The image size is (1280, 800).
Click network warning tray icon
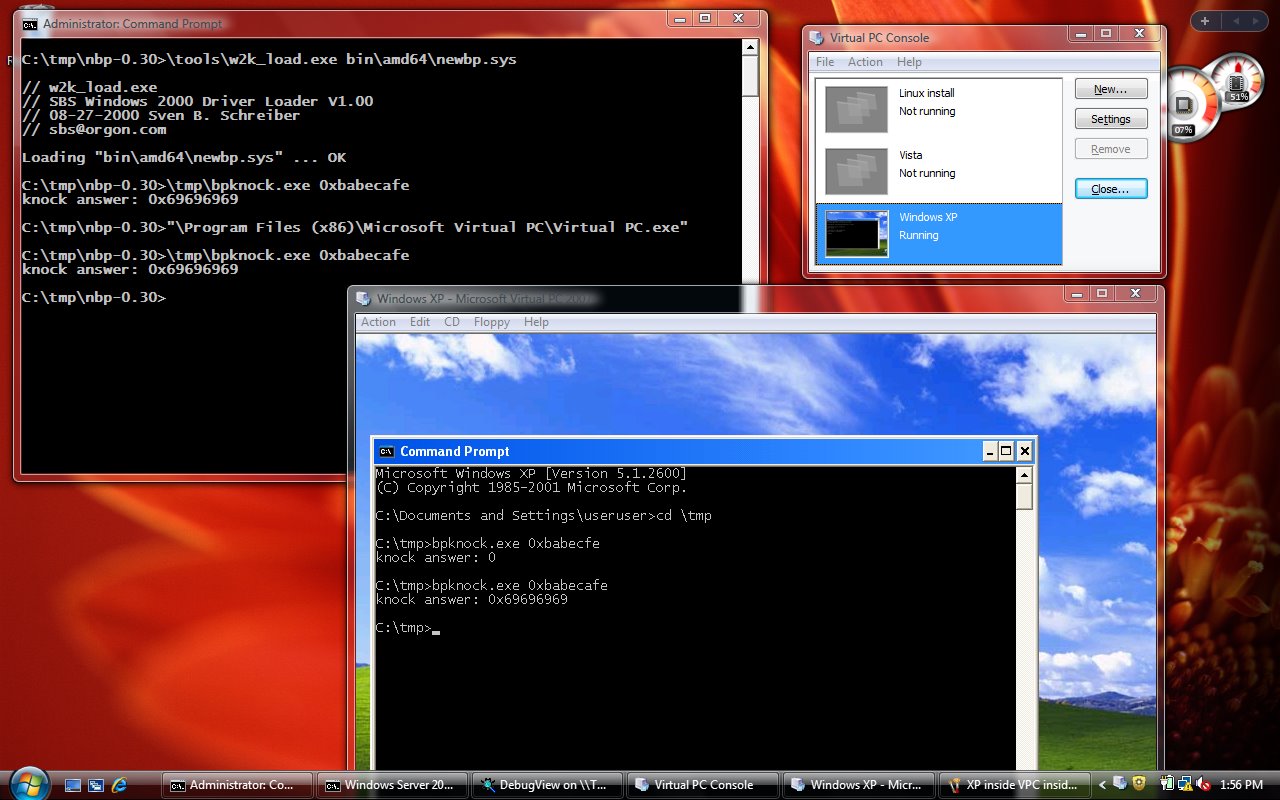pos(1183,785)
